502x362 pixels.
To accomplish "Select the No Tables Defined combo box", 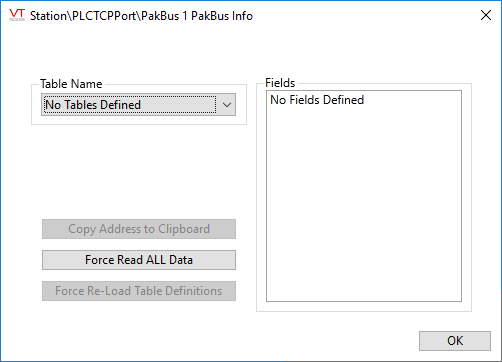I will click(138, 105).
